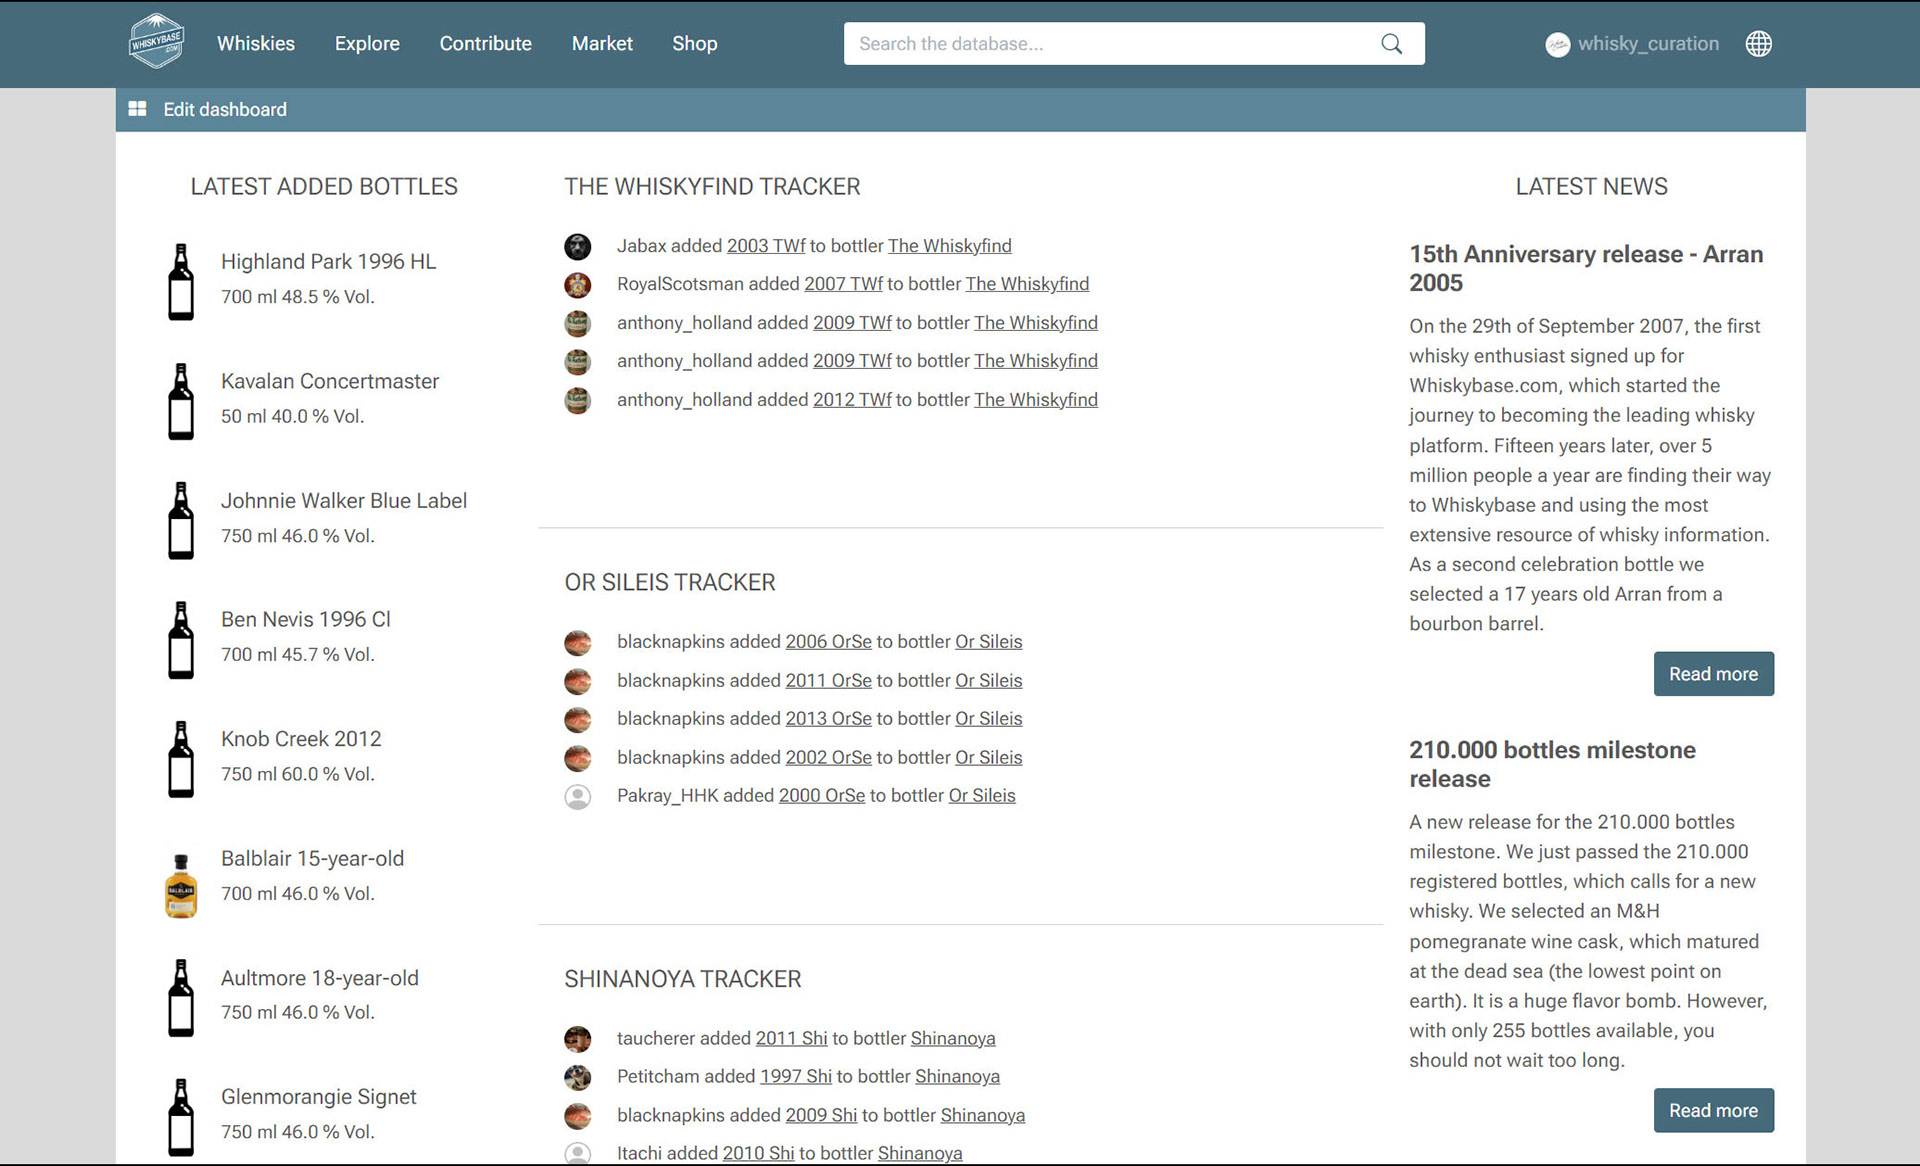Open Shinanoya bottler link in taucherer row
1920x1166 pixels.
[x=952, y=1038]
